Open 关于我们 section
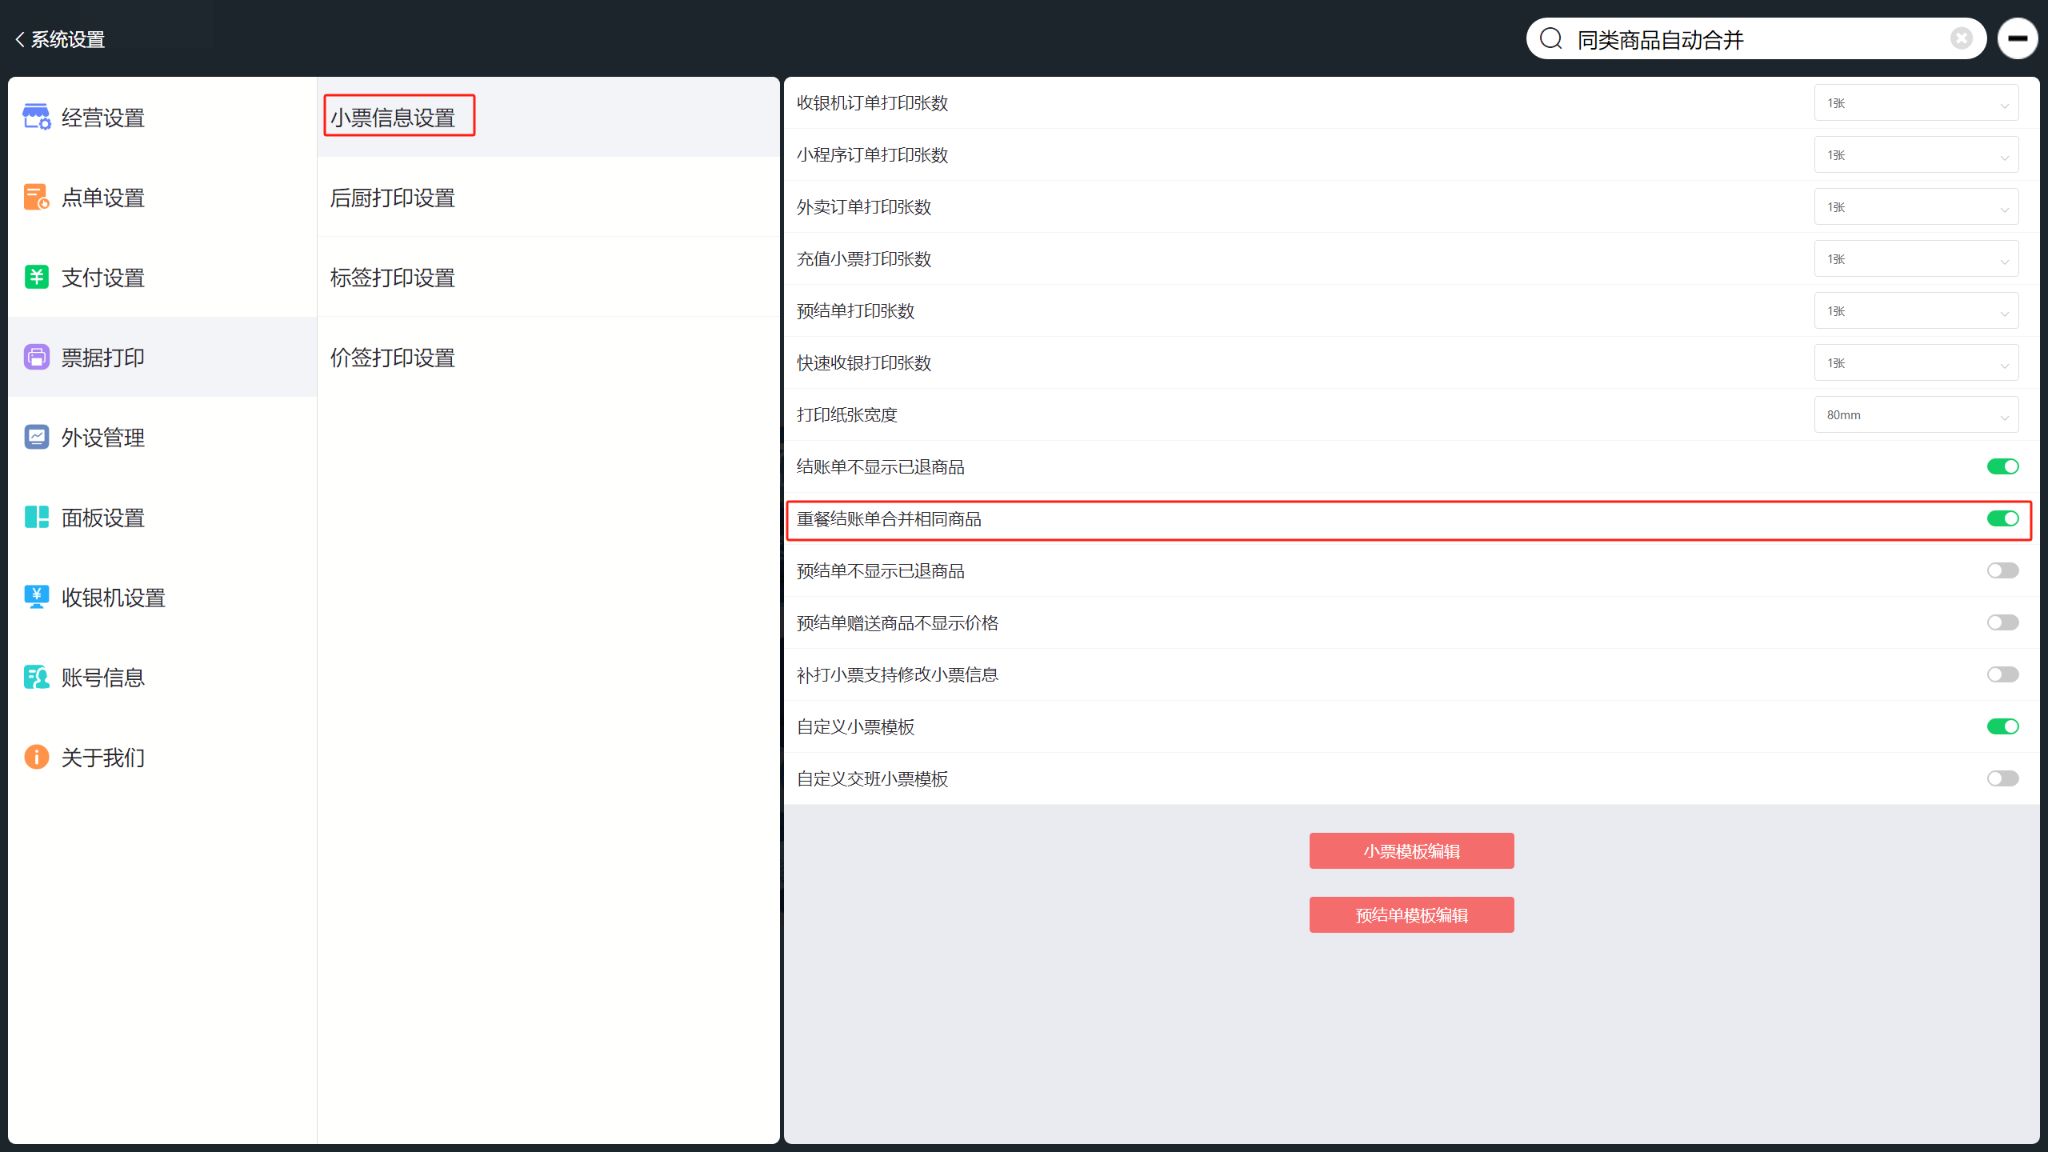The height and width of the screenshot is (1152, 2048). (x=162, y=757)
